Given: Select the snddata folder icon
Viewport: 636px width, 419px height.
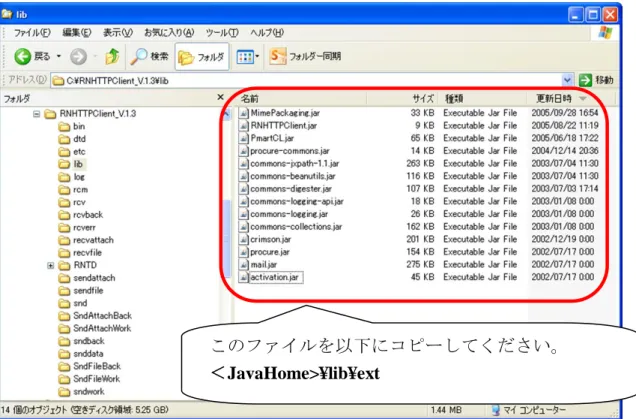Looking at the screenshot, I should click(64, 354).
